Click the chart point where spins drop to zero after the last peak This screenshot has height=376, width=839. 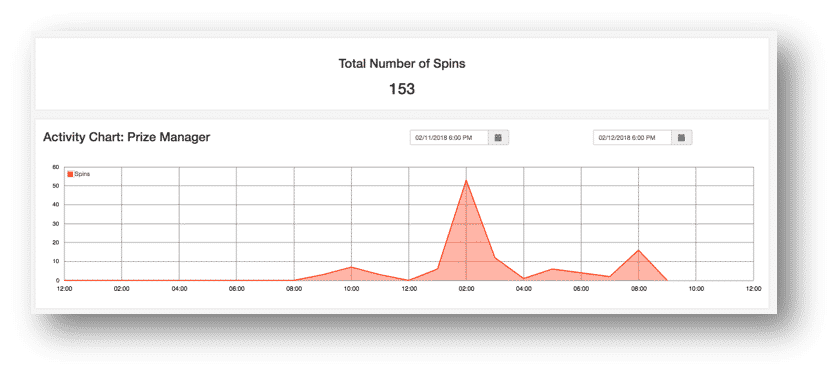[667, 280]
